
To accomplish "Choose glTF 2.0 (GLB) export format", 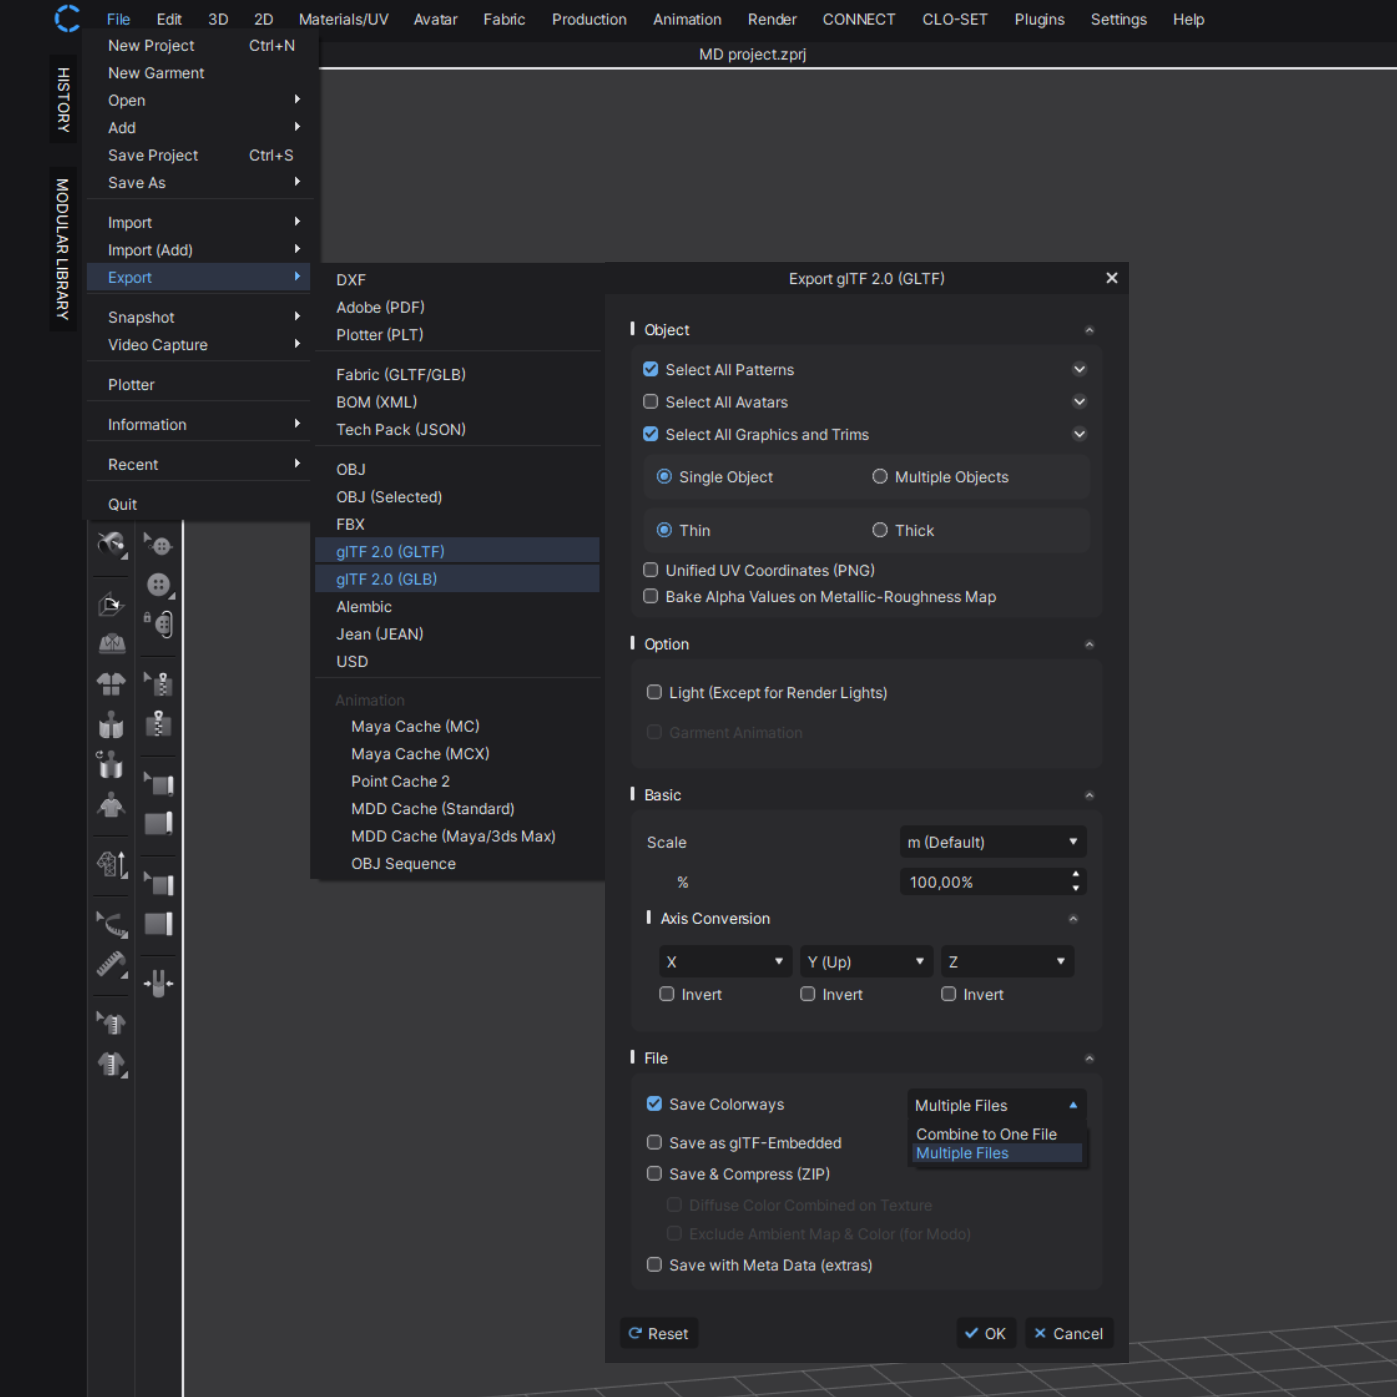I will [457, 579].
